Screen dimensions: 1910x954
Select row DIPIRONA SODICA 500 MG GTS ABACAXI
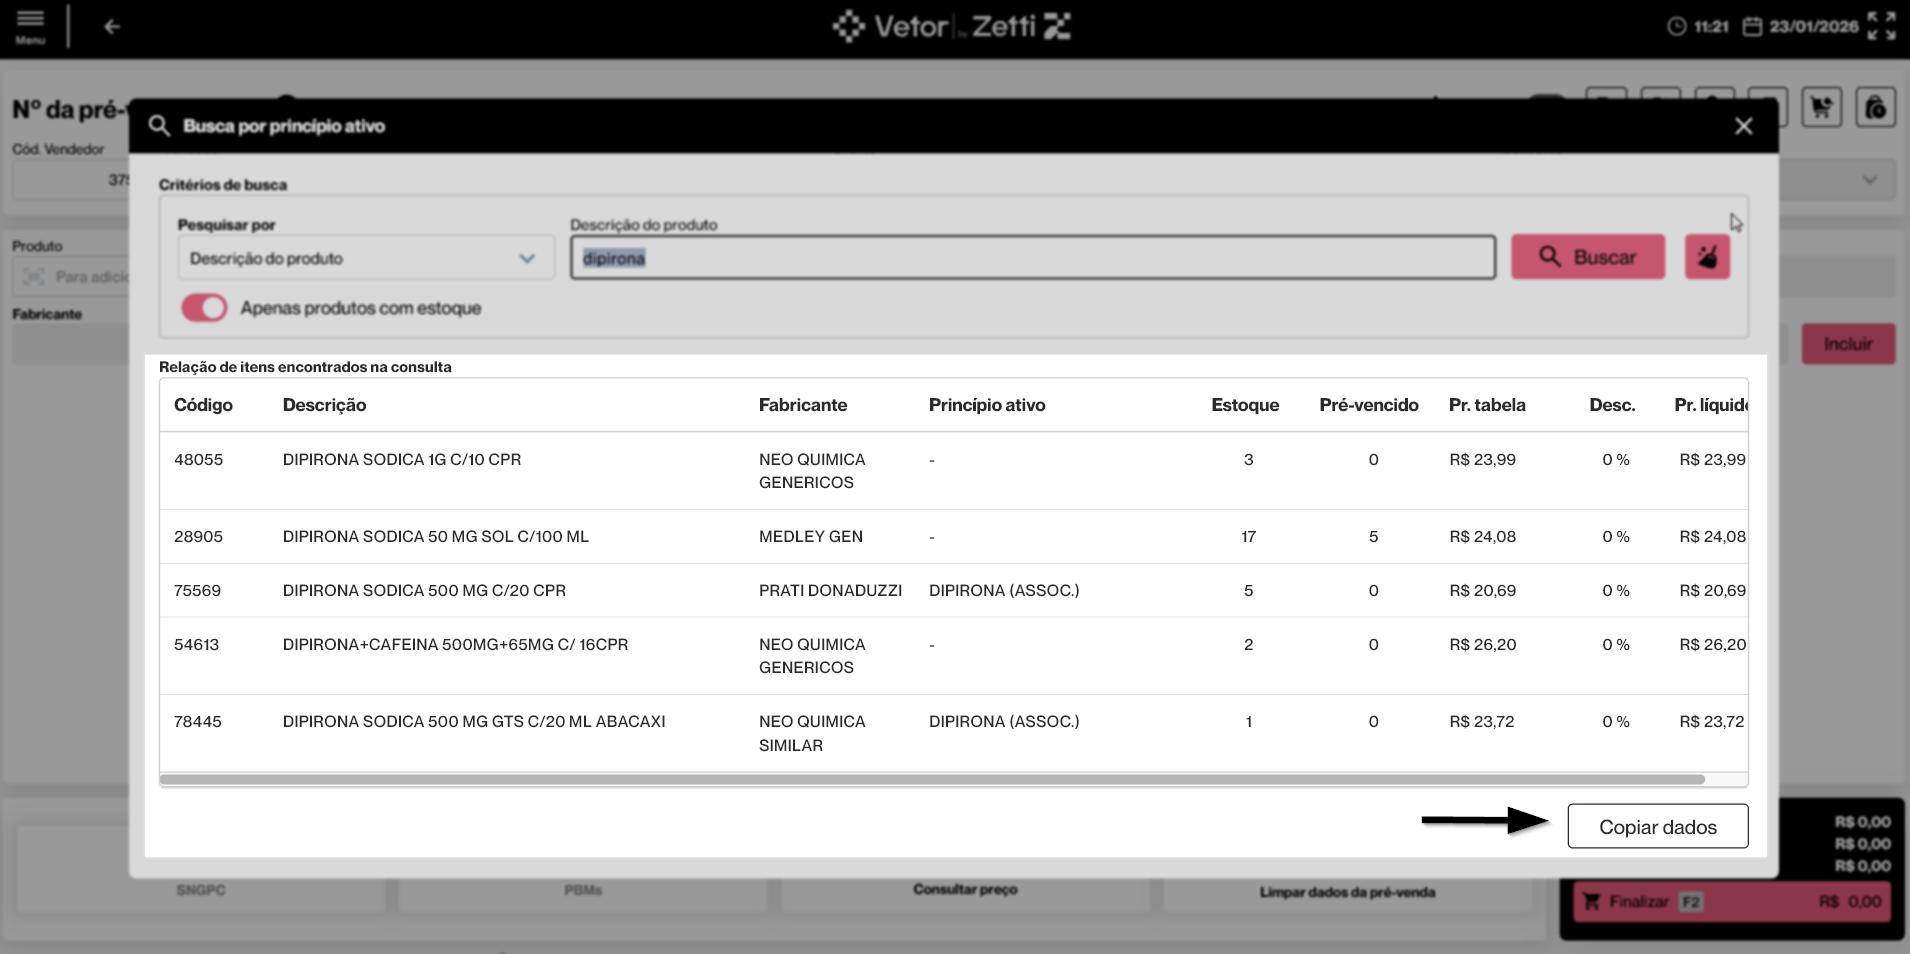click(x=954, y=733)
